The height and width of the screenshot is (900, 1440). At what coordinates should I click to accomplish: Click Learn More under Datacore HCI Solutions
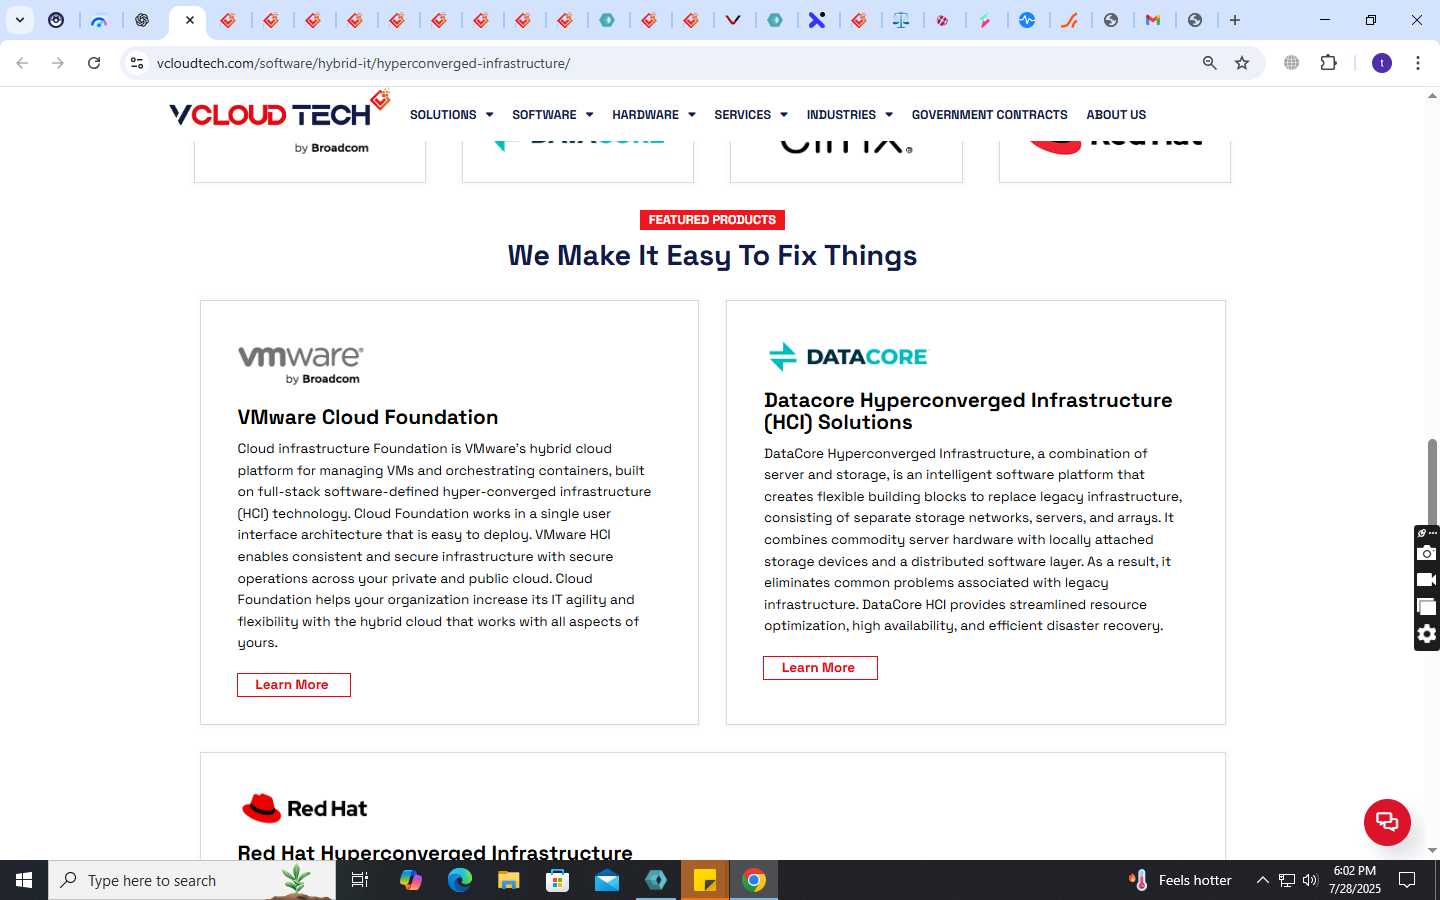(x=820, y=668)
